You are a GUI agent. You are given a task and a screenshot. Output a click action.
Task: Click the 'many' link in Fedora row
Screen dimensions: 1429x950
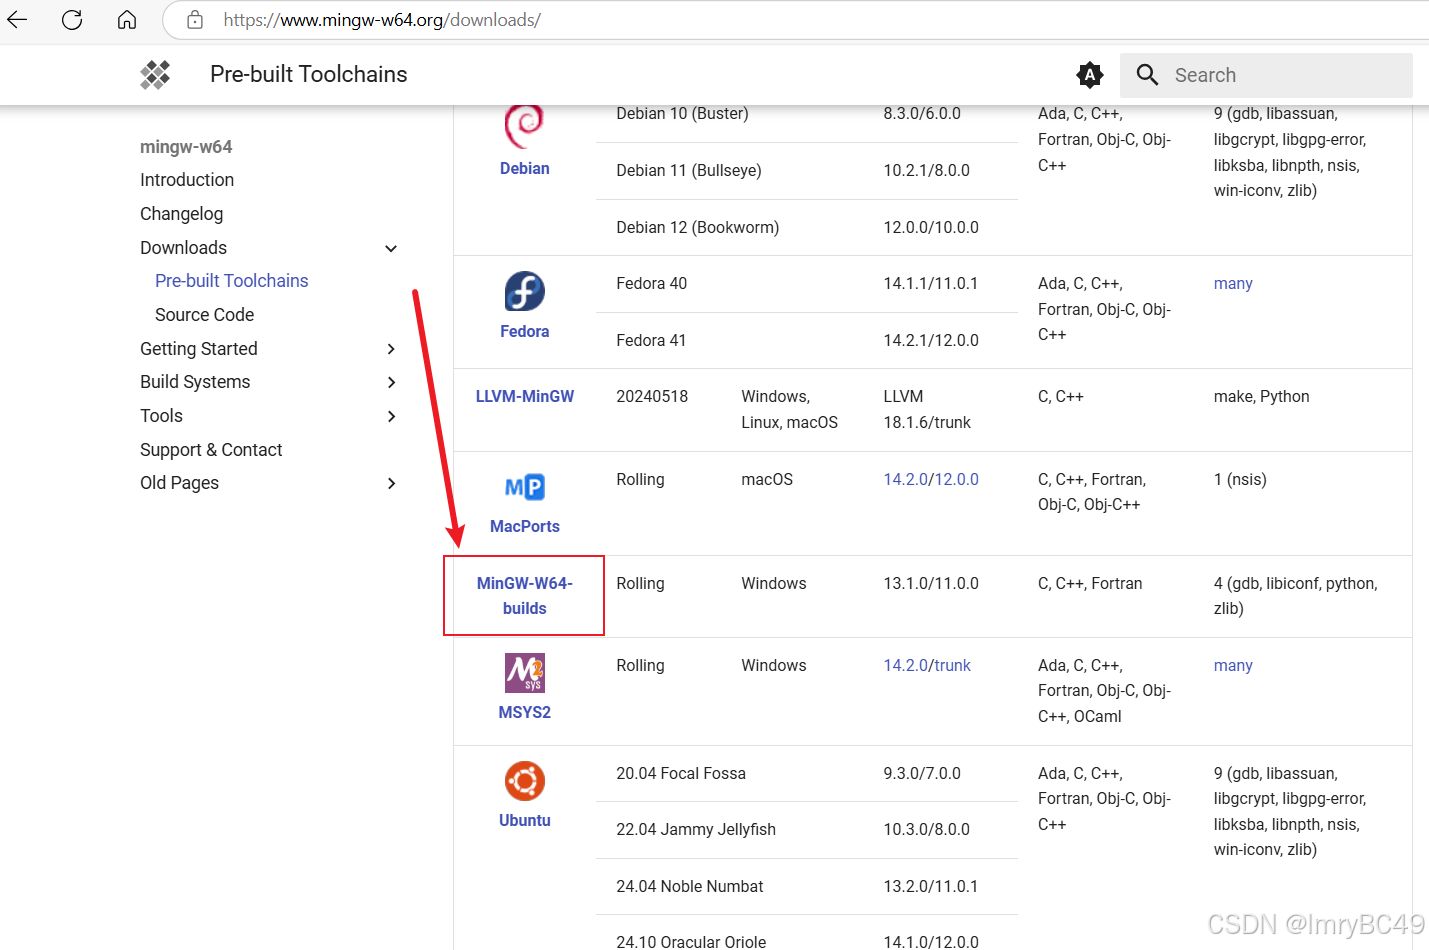[x=1233, y=284]
